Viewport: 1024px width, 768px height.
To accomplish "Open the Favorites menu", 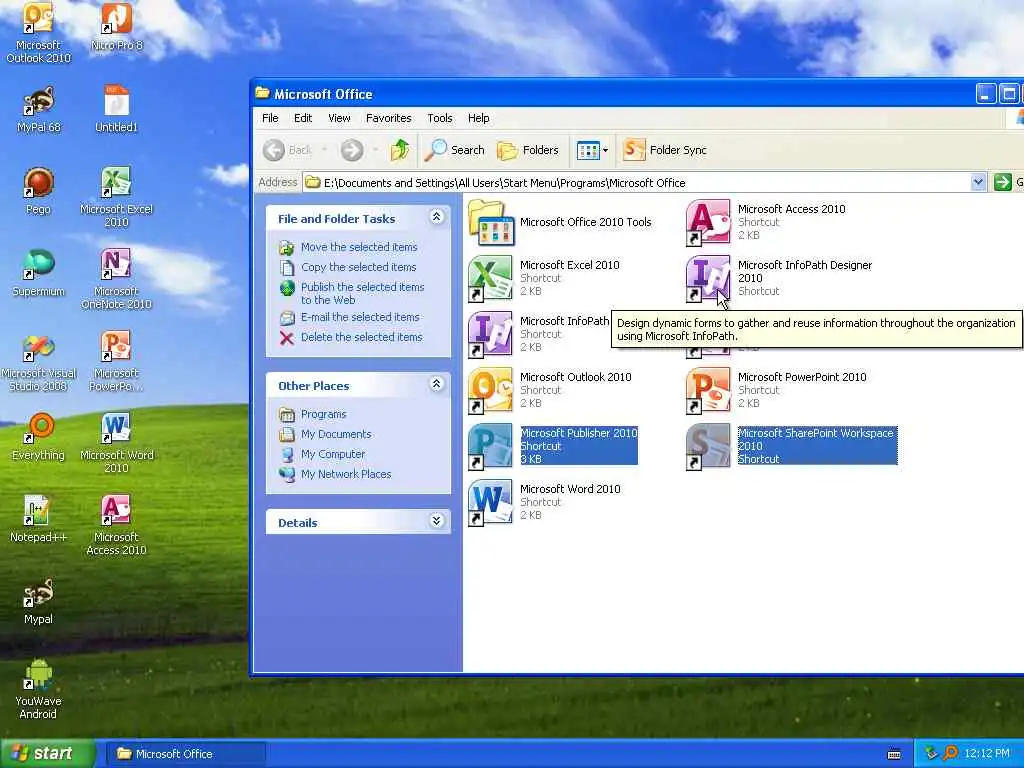I will click(389, 118).
